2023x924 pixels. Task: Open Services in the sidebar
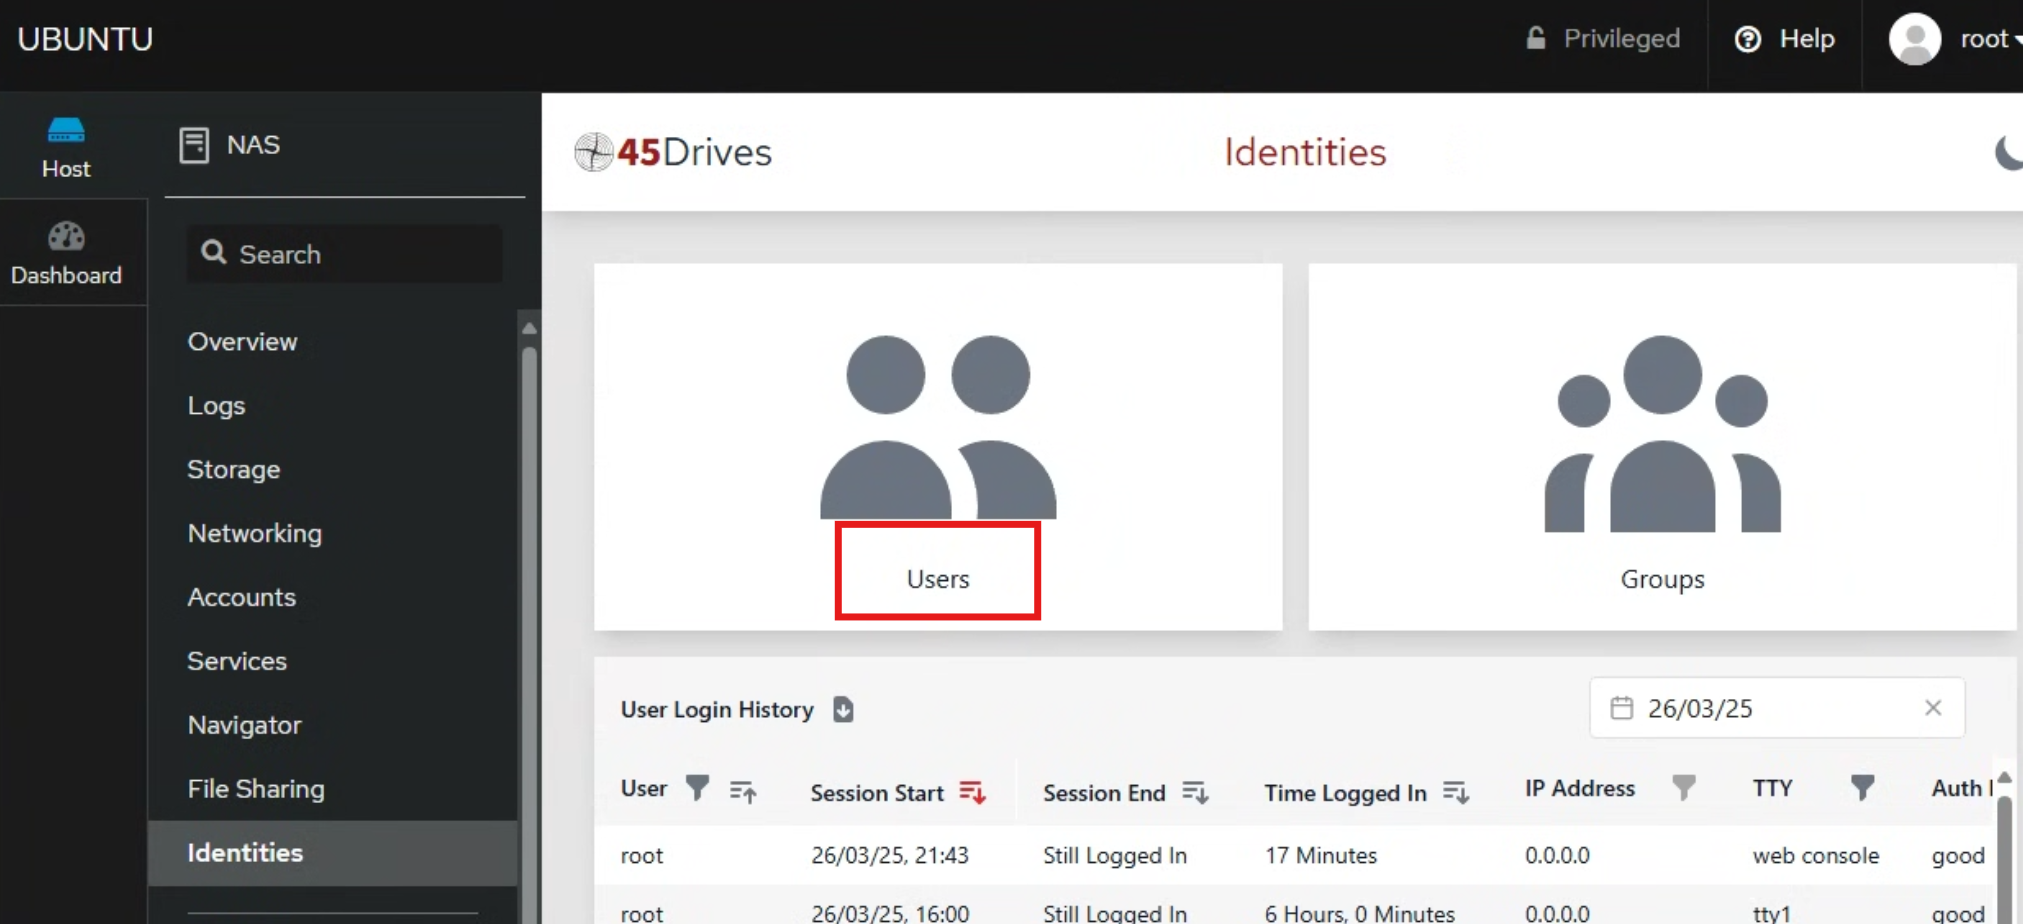[x=237, y=661]
